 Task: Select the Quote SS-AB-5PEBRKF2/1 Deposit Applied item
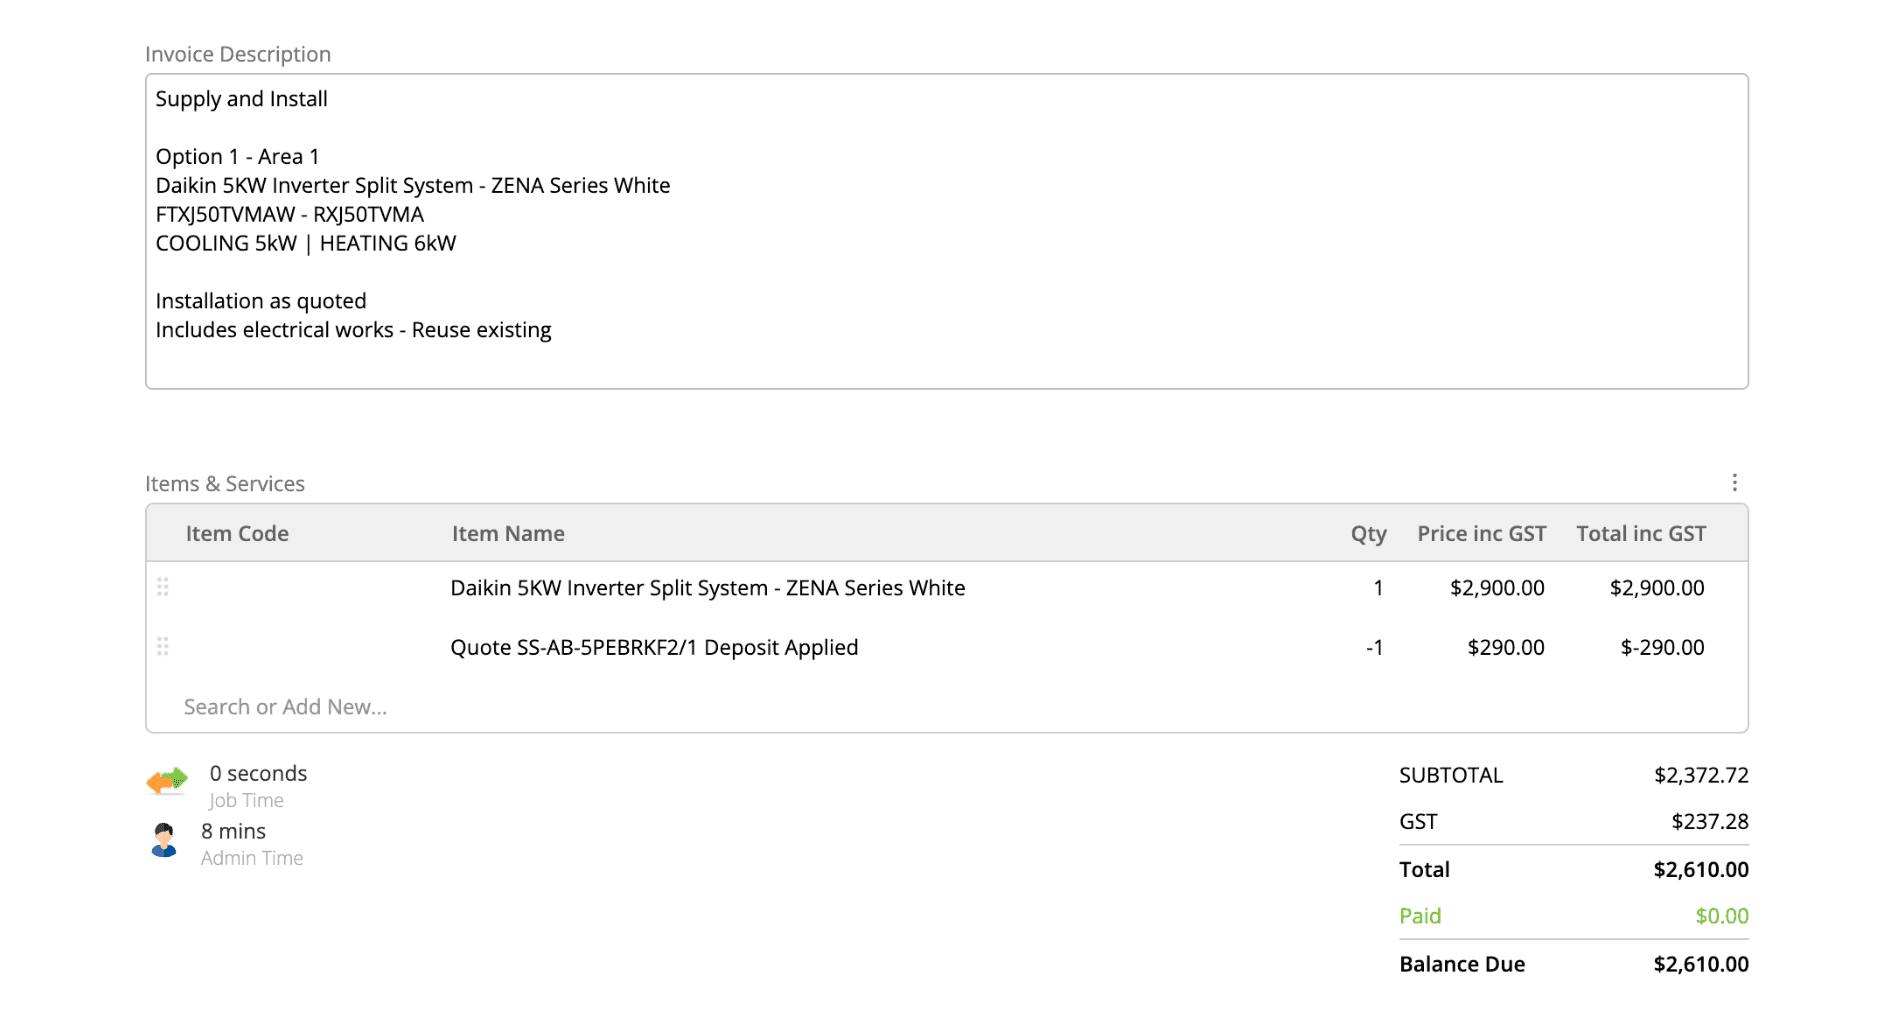(x=654, y=647)
